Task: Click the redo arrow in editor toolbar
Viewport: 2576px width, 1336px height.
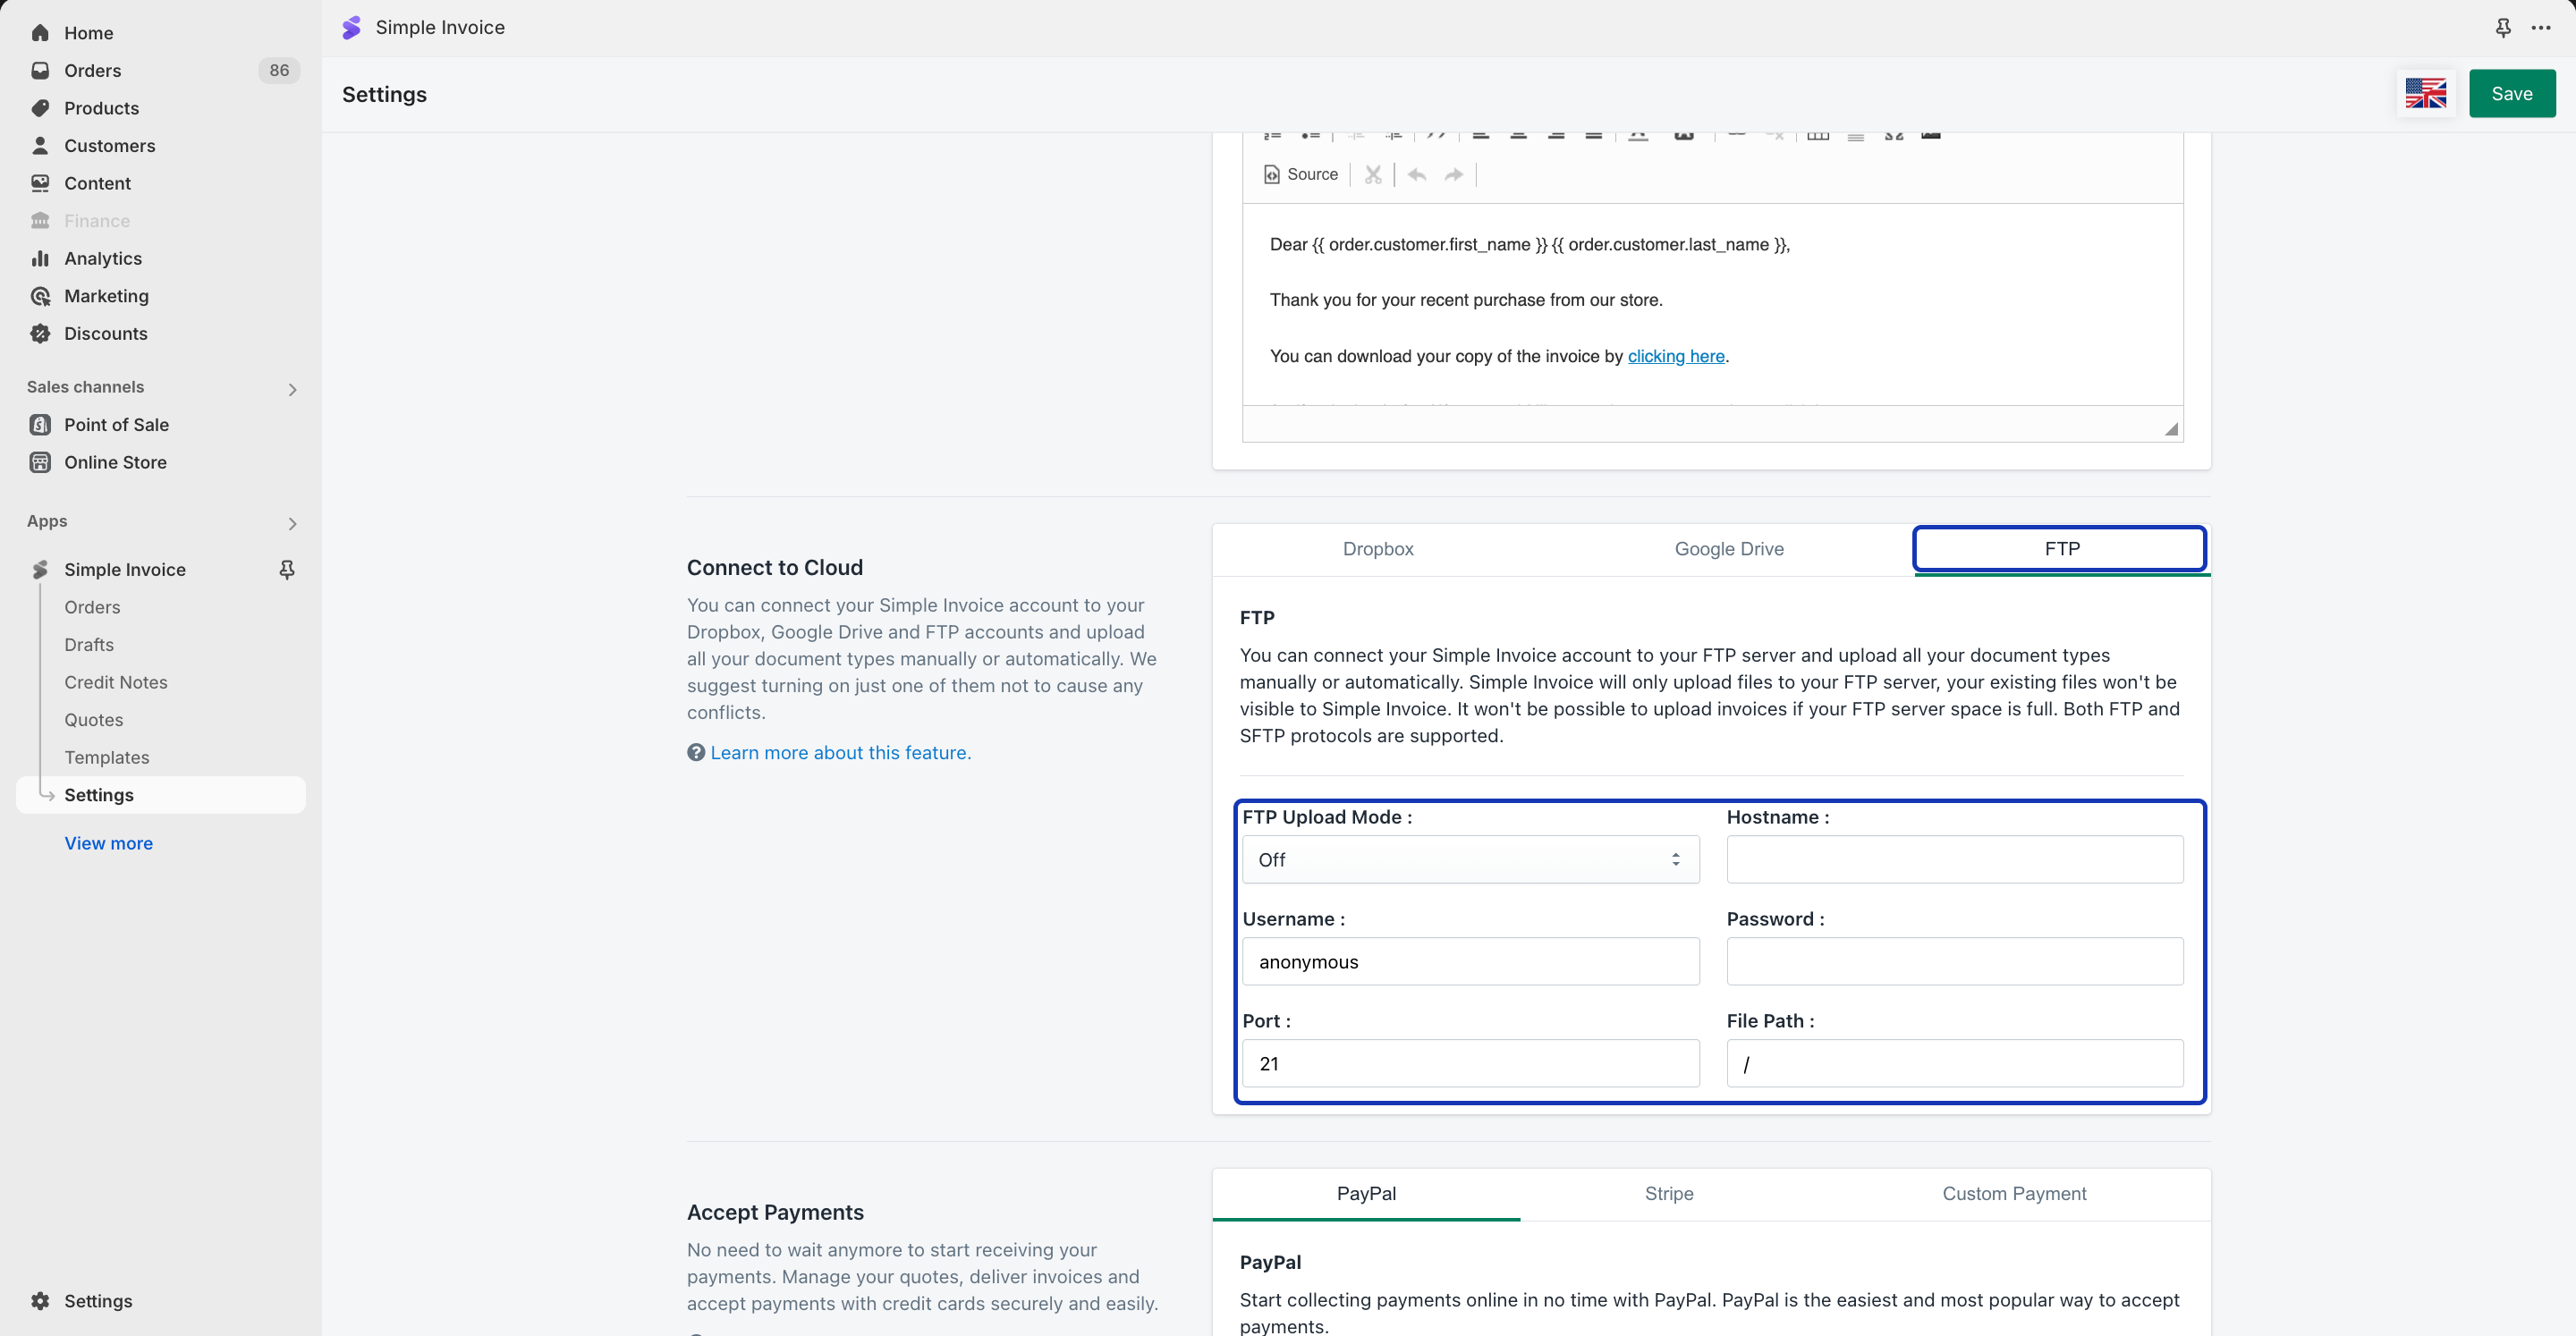Action: tap(1454, 175)
